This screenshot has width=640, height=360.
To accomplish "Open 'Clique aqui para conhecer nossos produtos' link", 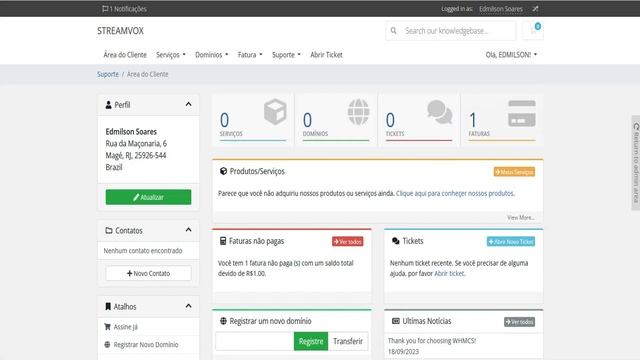I will [455, 193].
